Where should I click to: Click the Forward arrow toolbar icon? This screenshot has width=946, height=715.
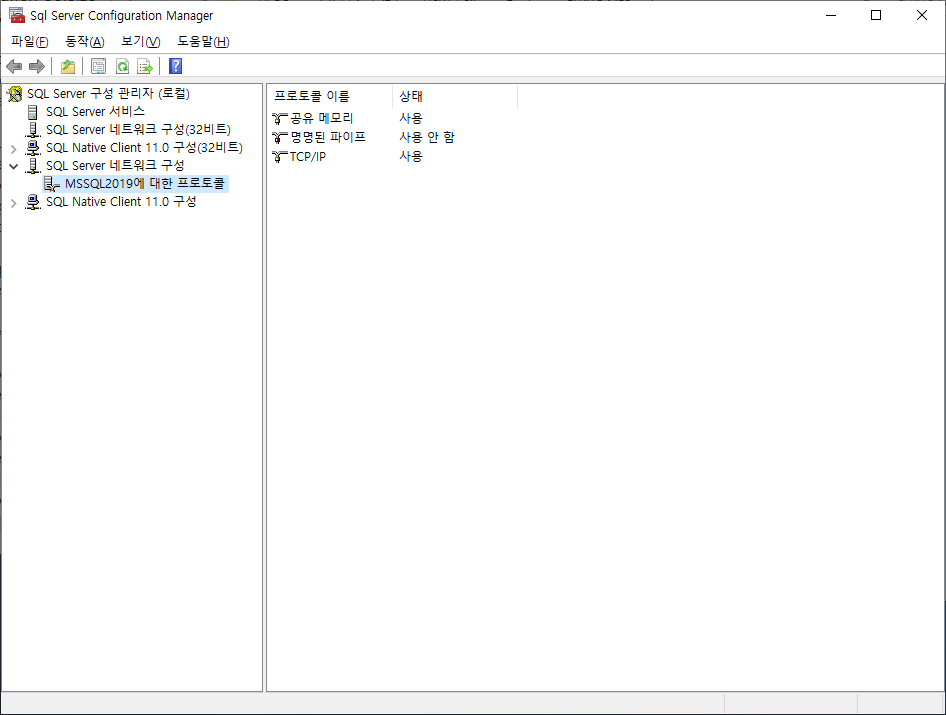tap(37, 66)
